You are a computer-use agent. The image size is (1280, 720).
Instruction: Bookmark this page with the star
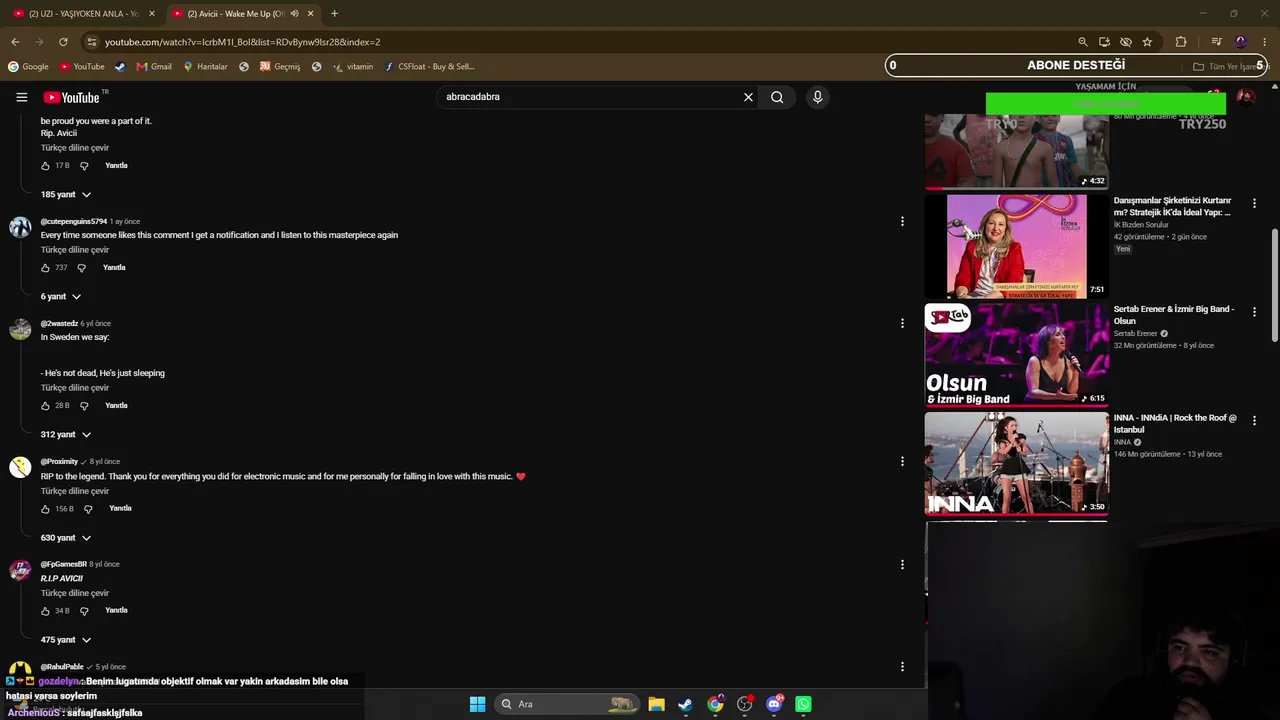point(1147,42)
